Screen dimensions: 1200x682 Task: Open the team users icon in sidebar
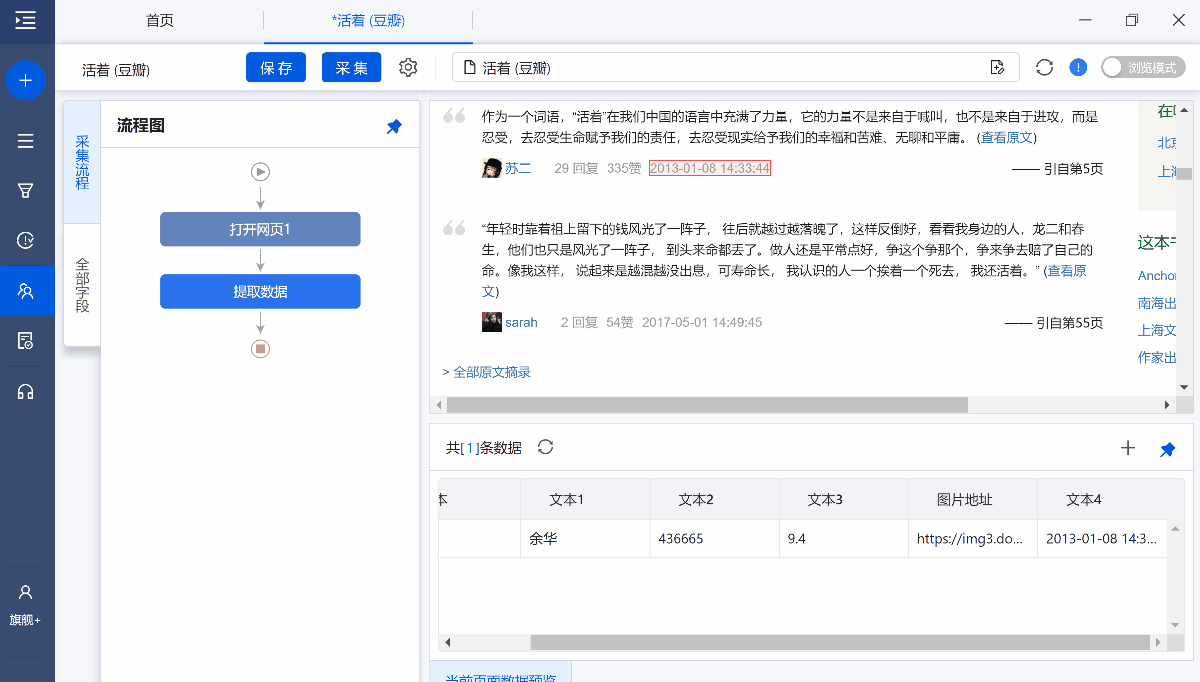26,291
